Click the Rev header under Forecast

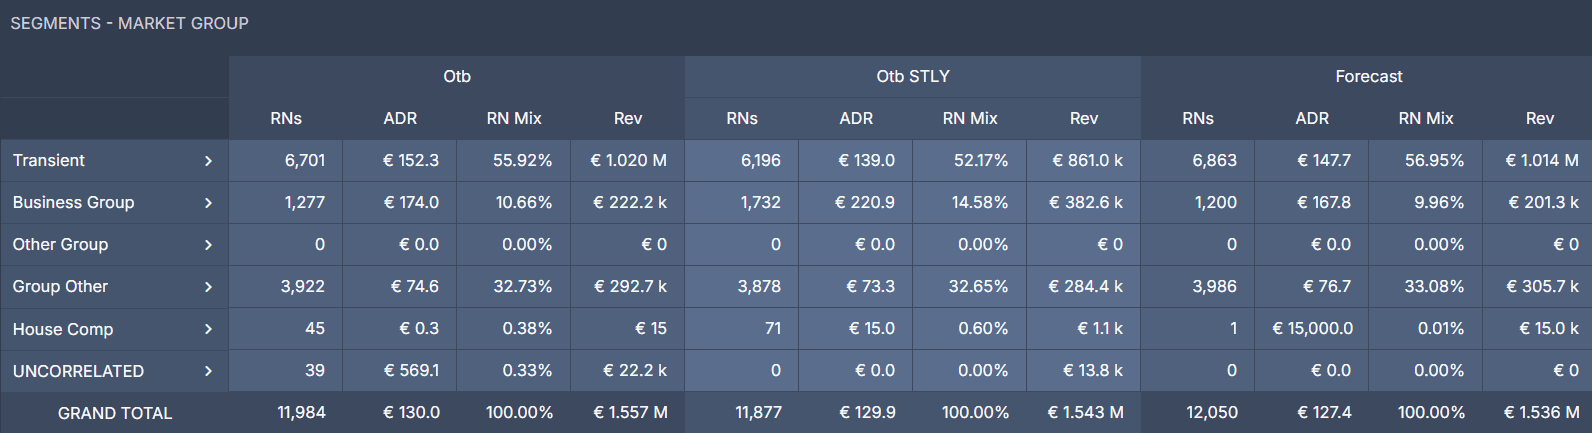(x=1540, y=119)
